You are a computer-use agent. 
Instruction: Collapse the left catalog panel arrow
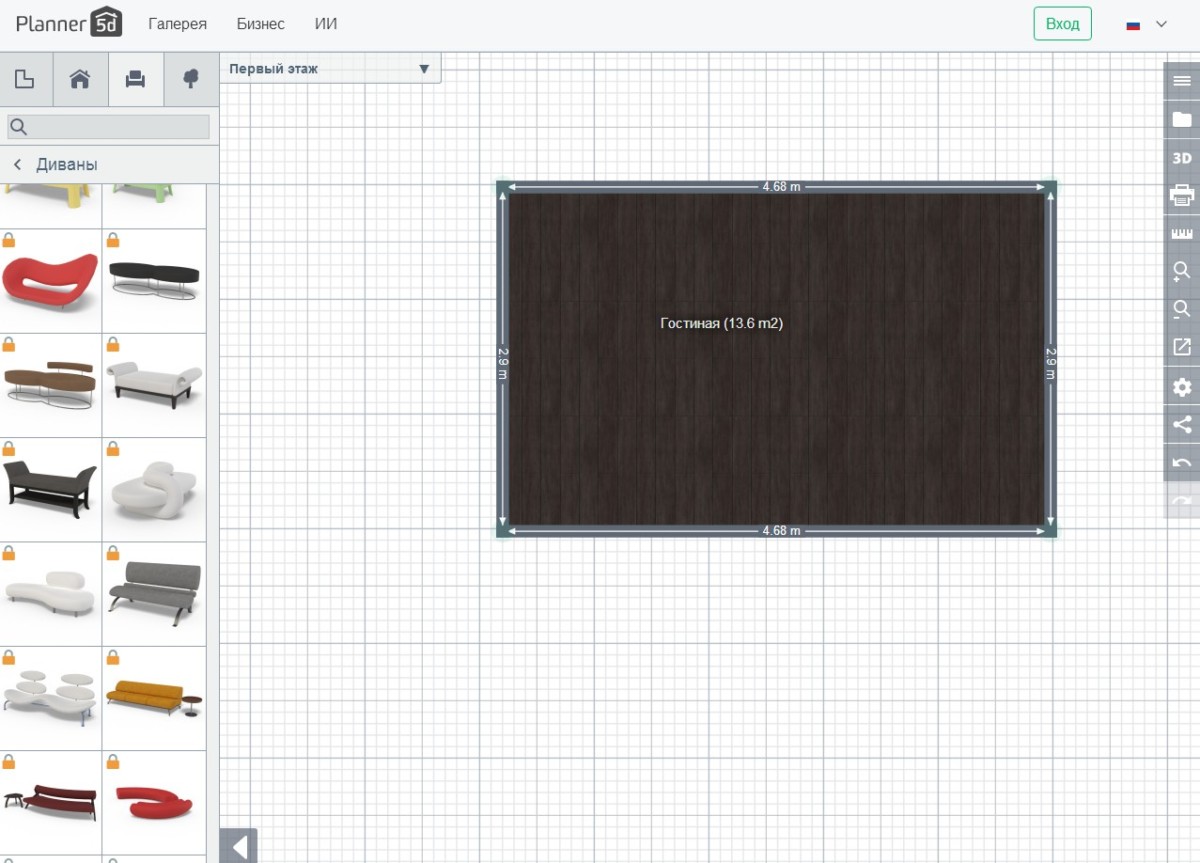[x=239, y=846]
